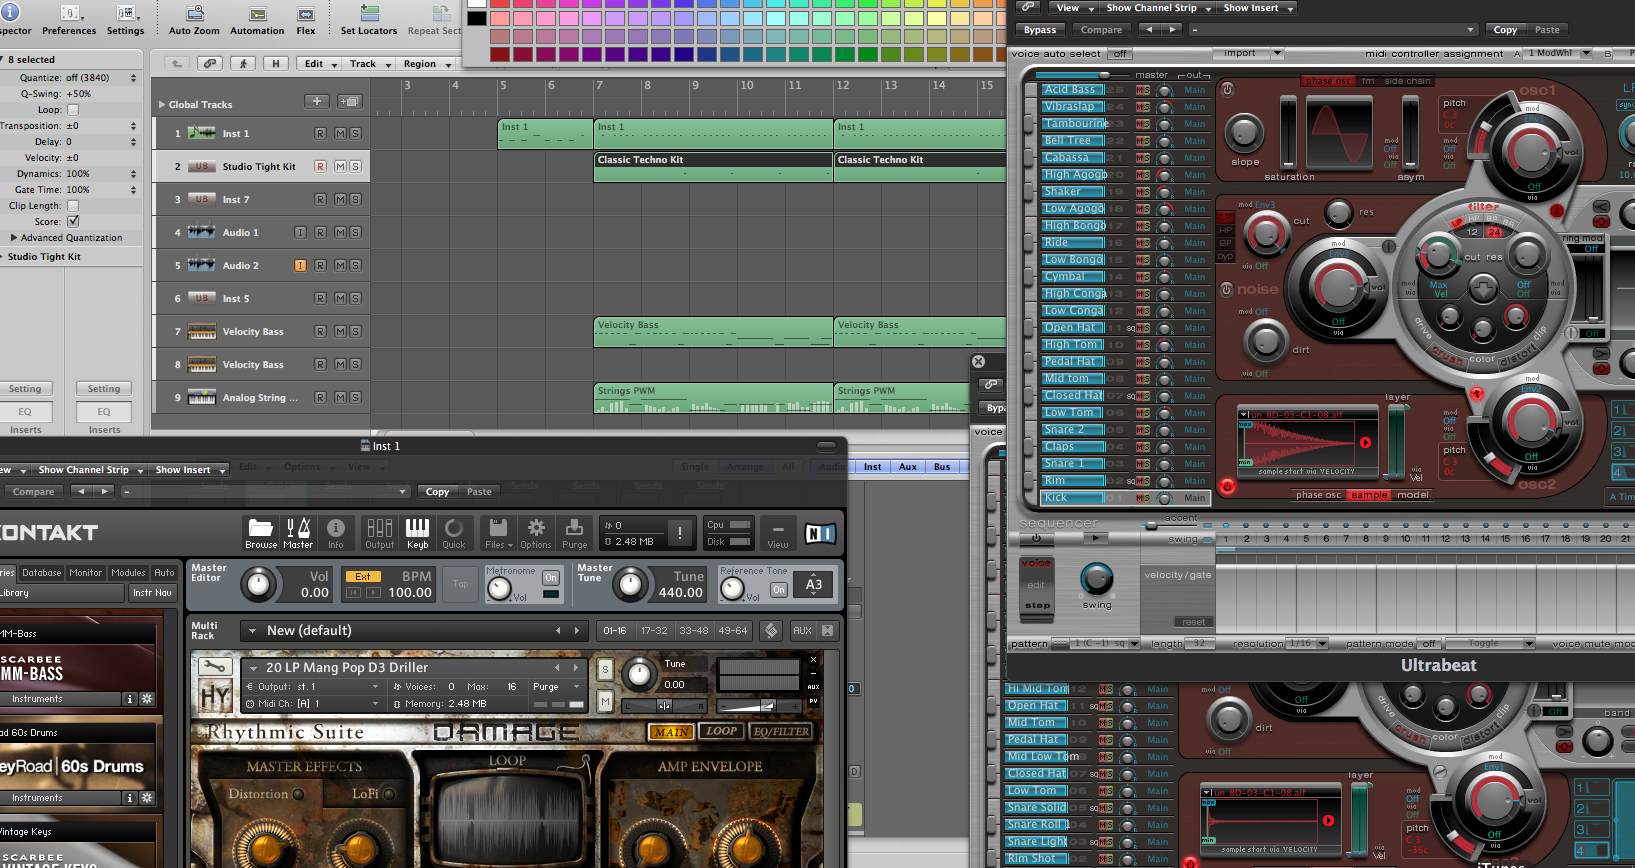Open the Edit menu in Arrange
The height and width of the screenshot is (868, 1635).
tap(319, 63)
